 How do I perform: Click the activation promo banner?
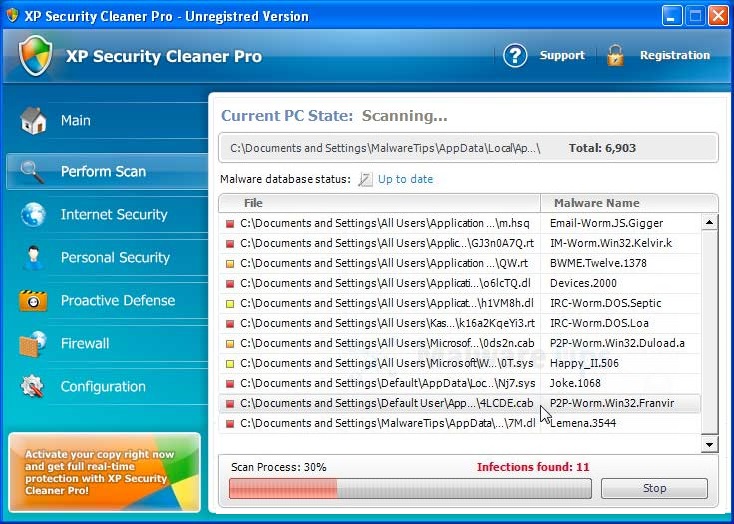click(104, 471)
